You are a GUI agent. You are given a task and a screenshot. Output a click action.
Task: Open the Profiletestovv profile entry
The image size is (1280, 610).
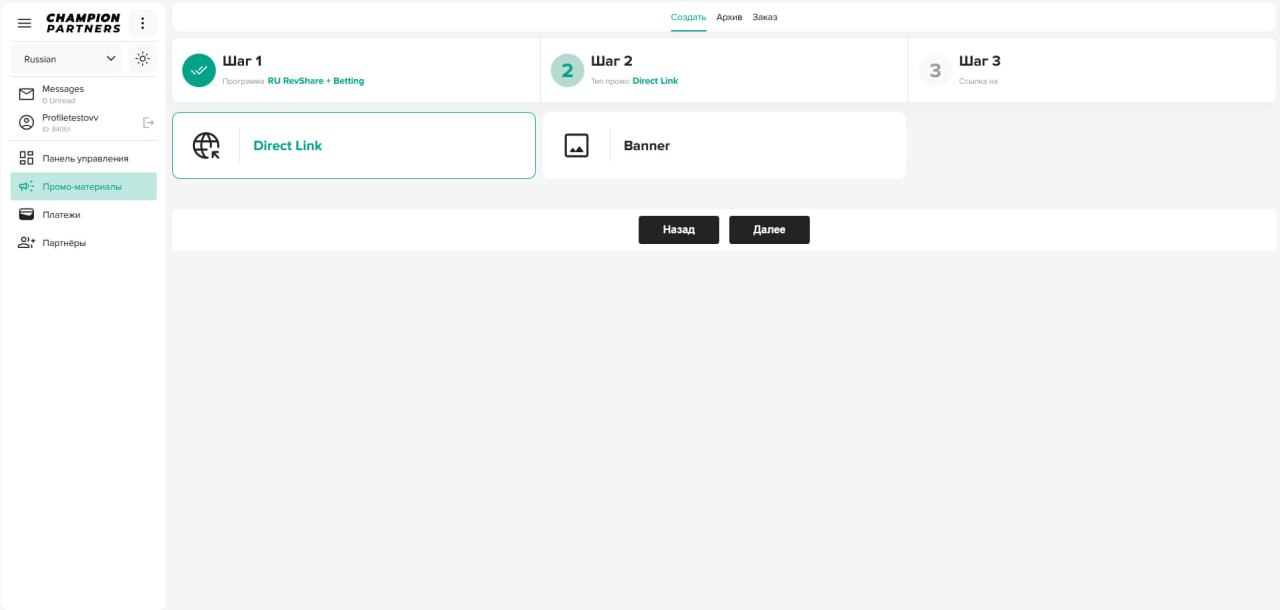coord(70,122)
